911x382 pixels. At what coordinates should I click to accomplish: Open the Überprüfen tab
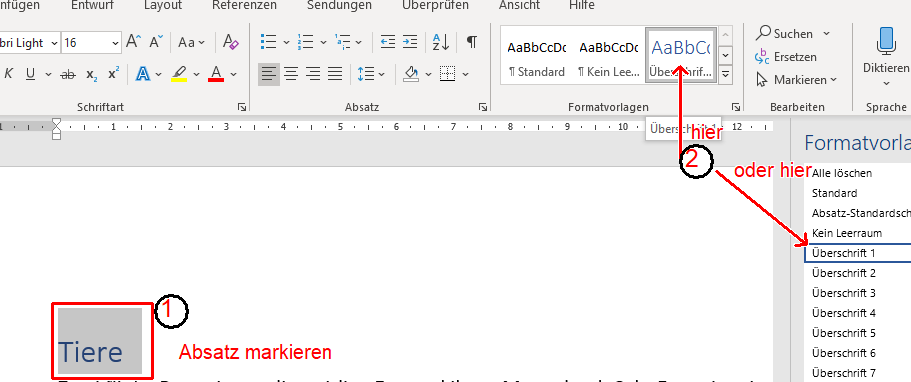[x=435, y=6]
